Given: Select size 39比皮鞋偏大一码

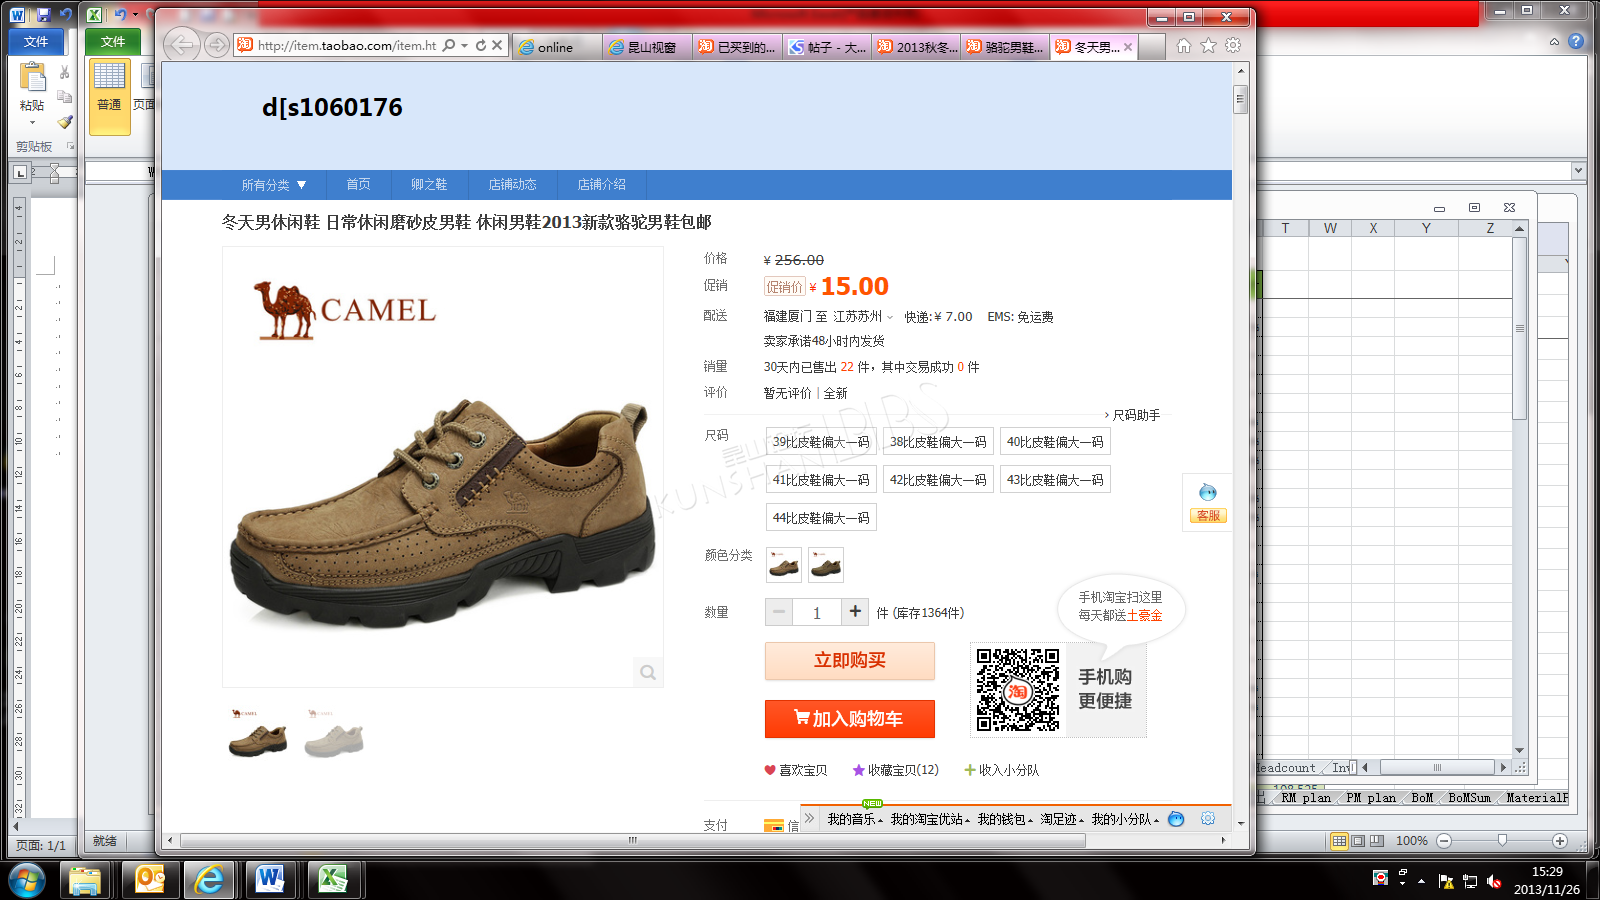Looking at the screenshot, I should click(x=821, y=442).
